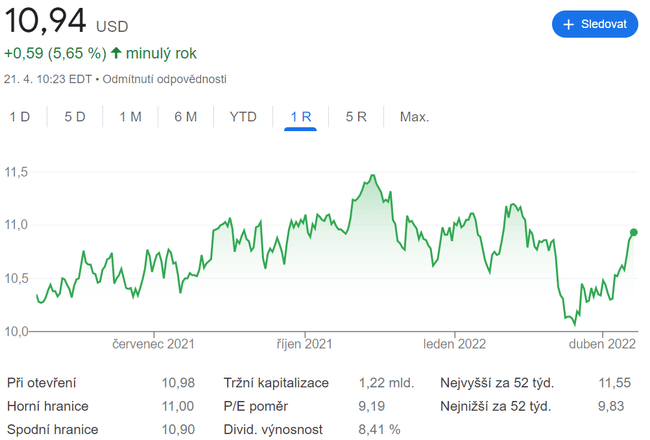Switch chart to 1 D range
Screen dimensions: 650x440
click(x=20, y=117)
